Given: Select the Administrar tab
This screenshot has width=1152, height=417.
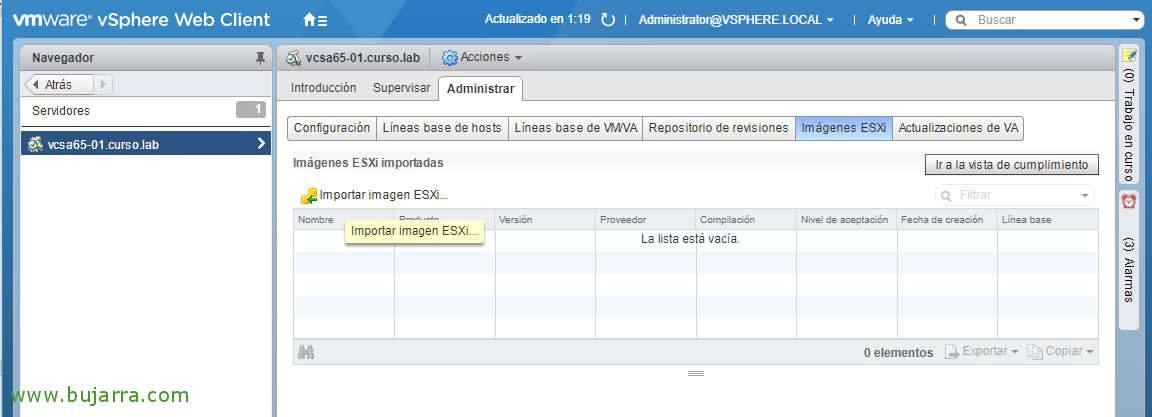Looking at the screenshot, I should pyautogui.click(x=480, y=89).
